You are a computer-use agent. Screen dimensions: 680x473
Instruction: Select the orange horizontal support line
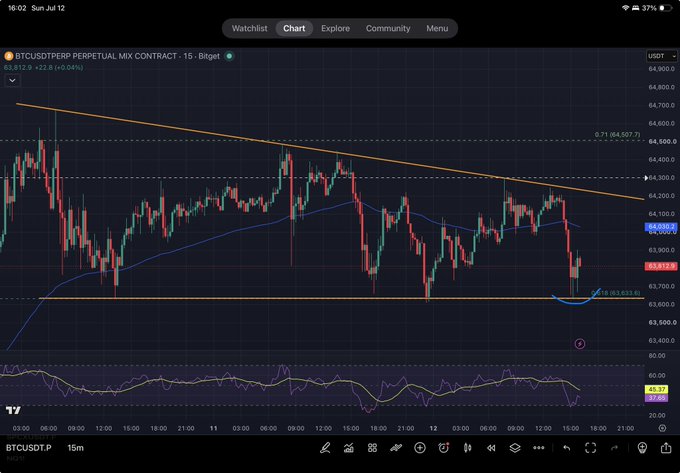(x=341, y=298)
